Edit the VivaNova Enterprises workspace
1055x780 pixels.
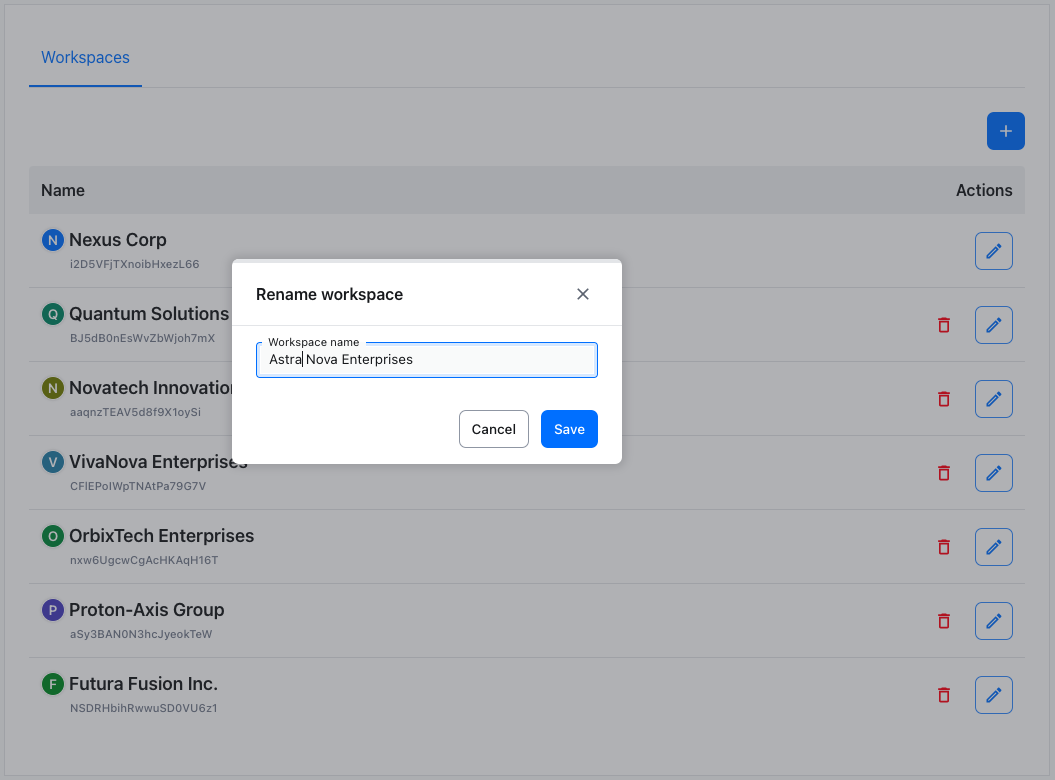coord(993,473)
